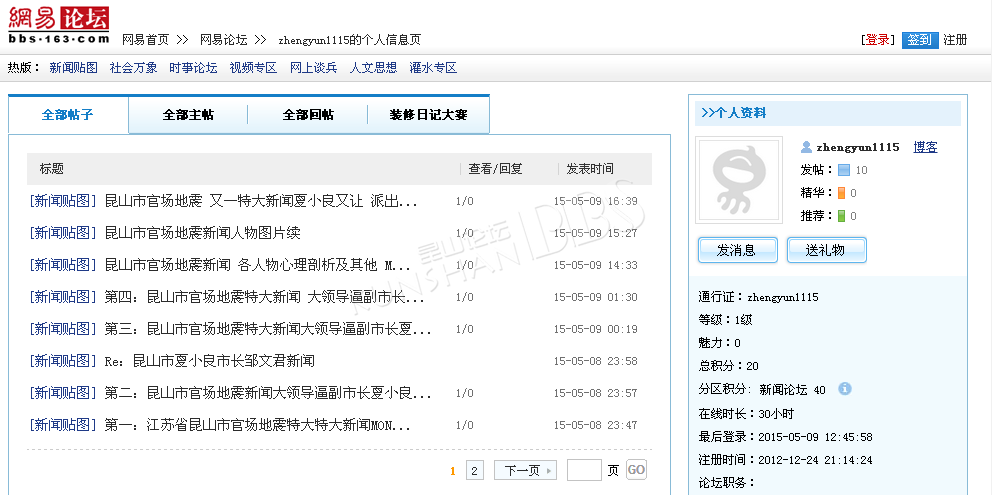Click the user icon beside zhengyun1115
The image size is (992, 495).
coord(806,147)
